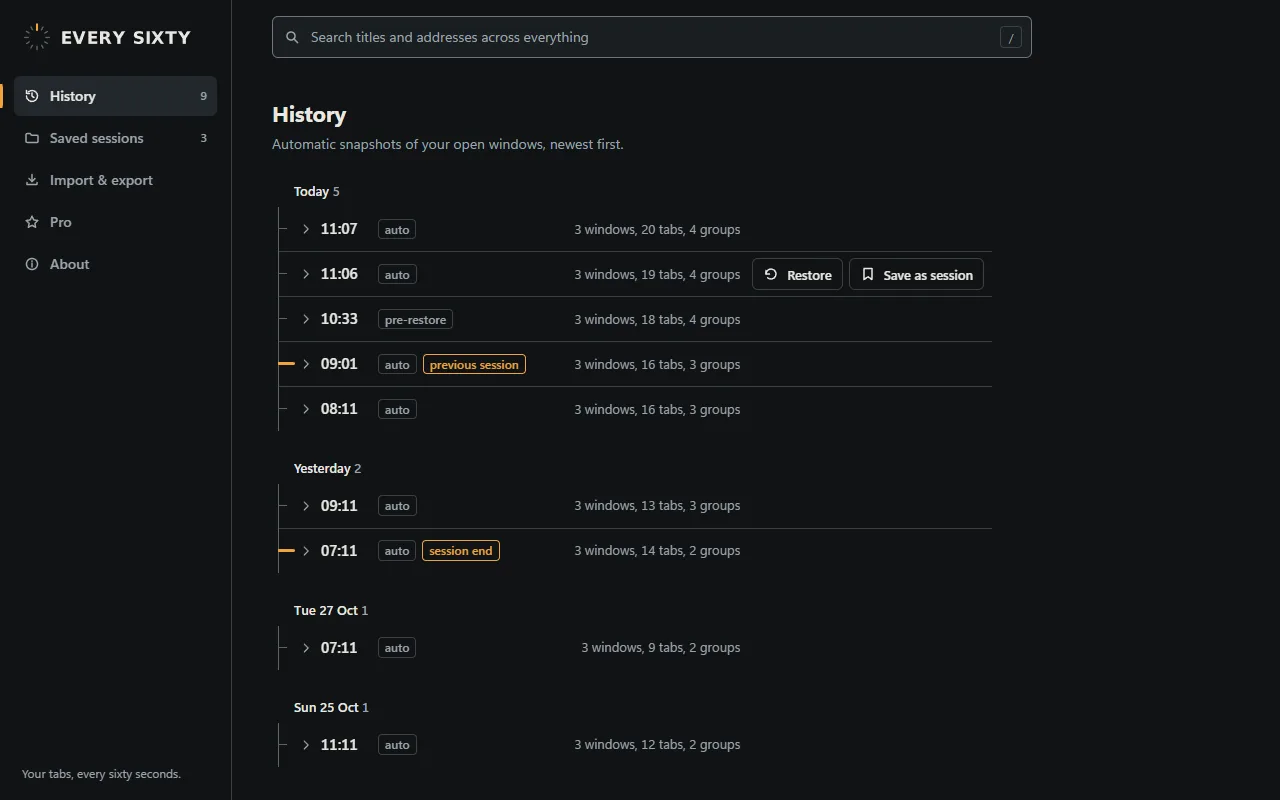Click the Saved sessions folder icon
1280x800 pixels.
(x=32, y=138)
